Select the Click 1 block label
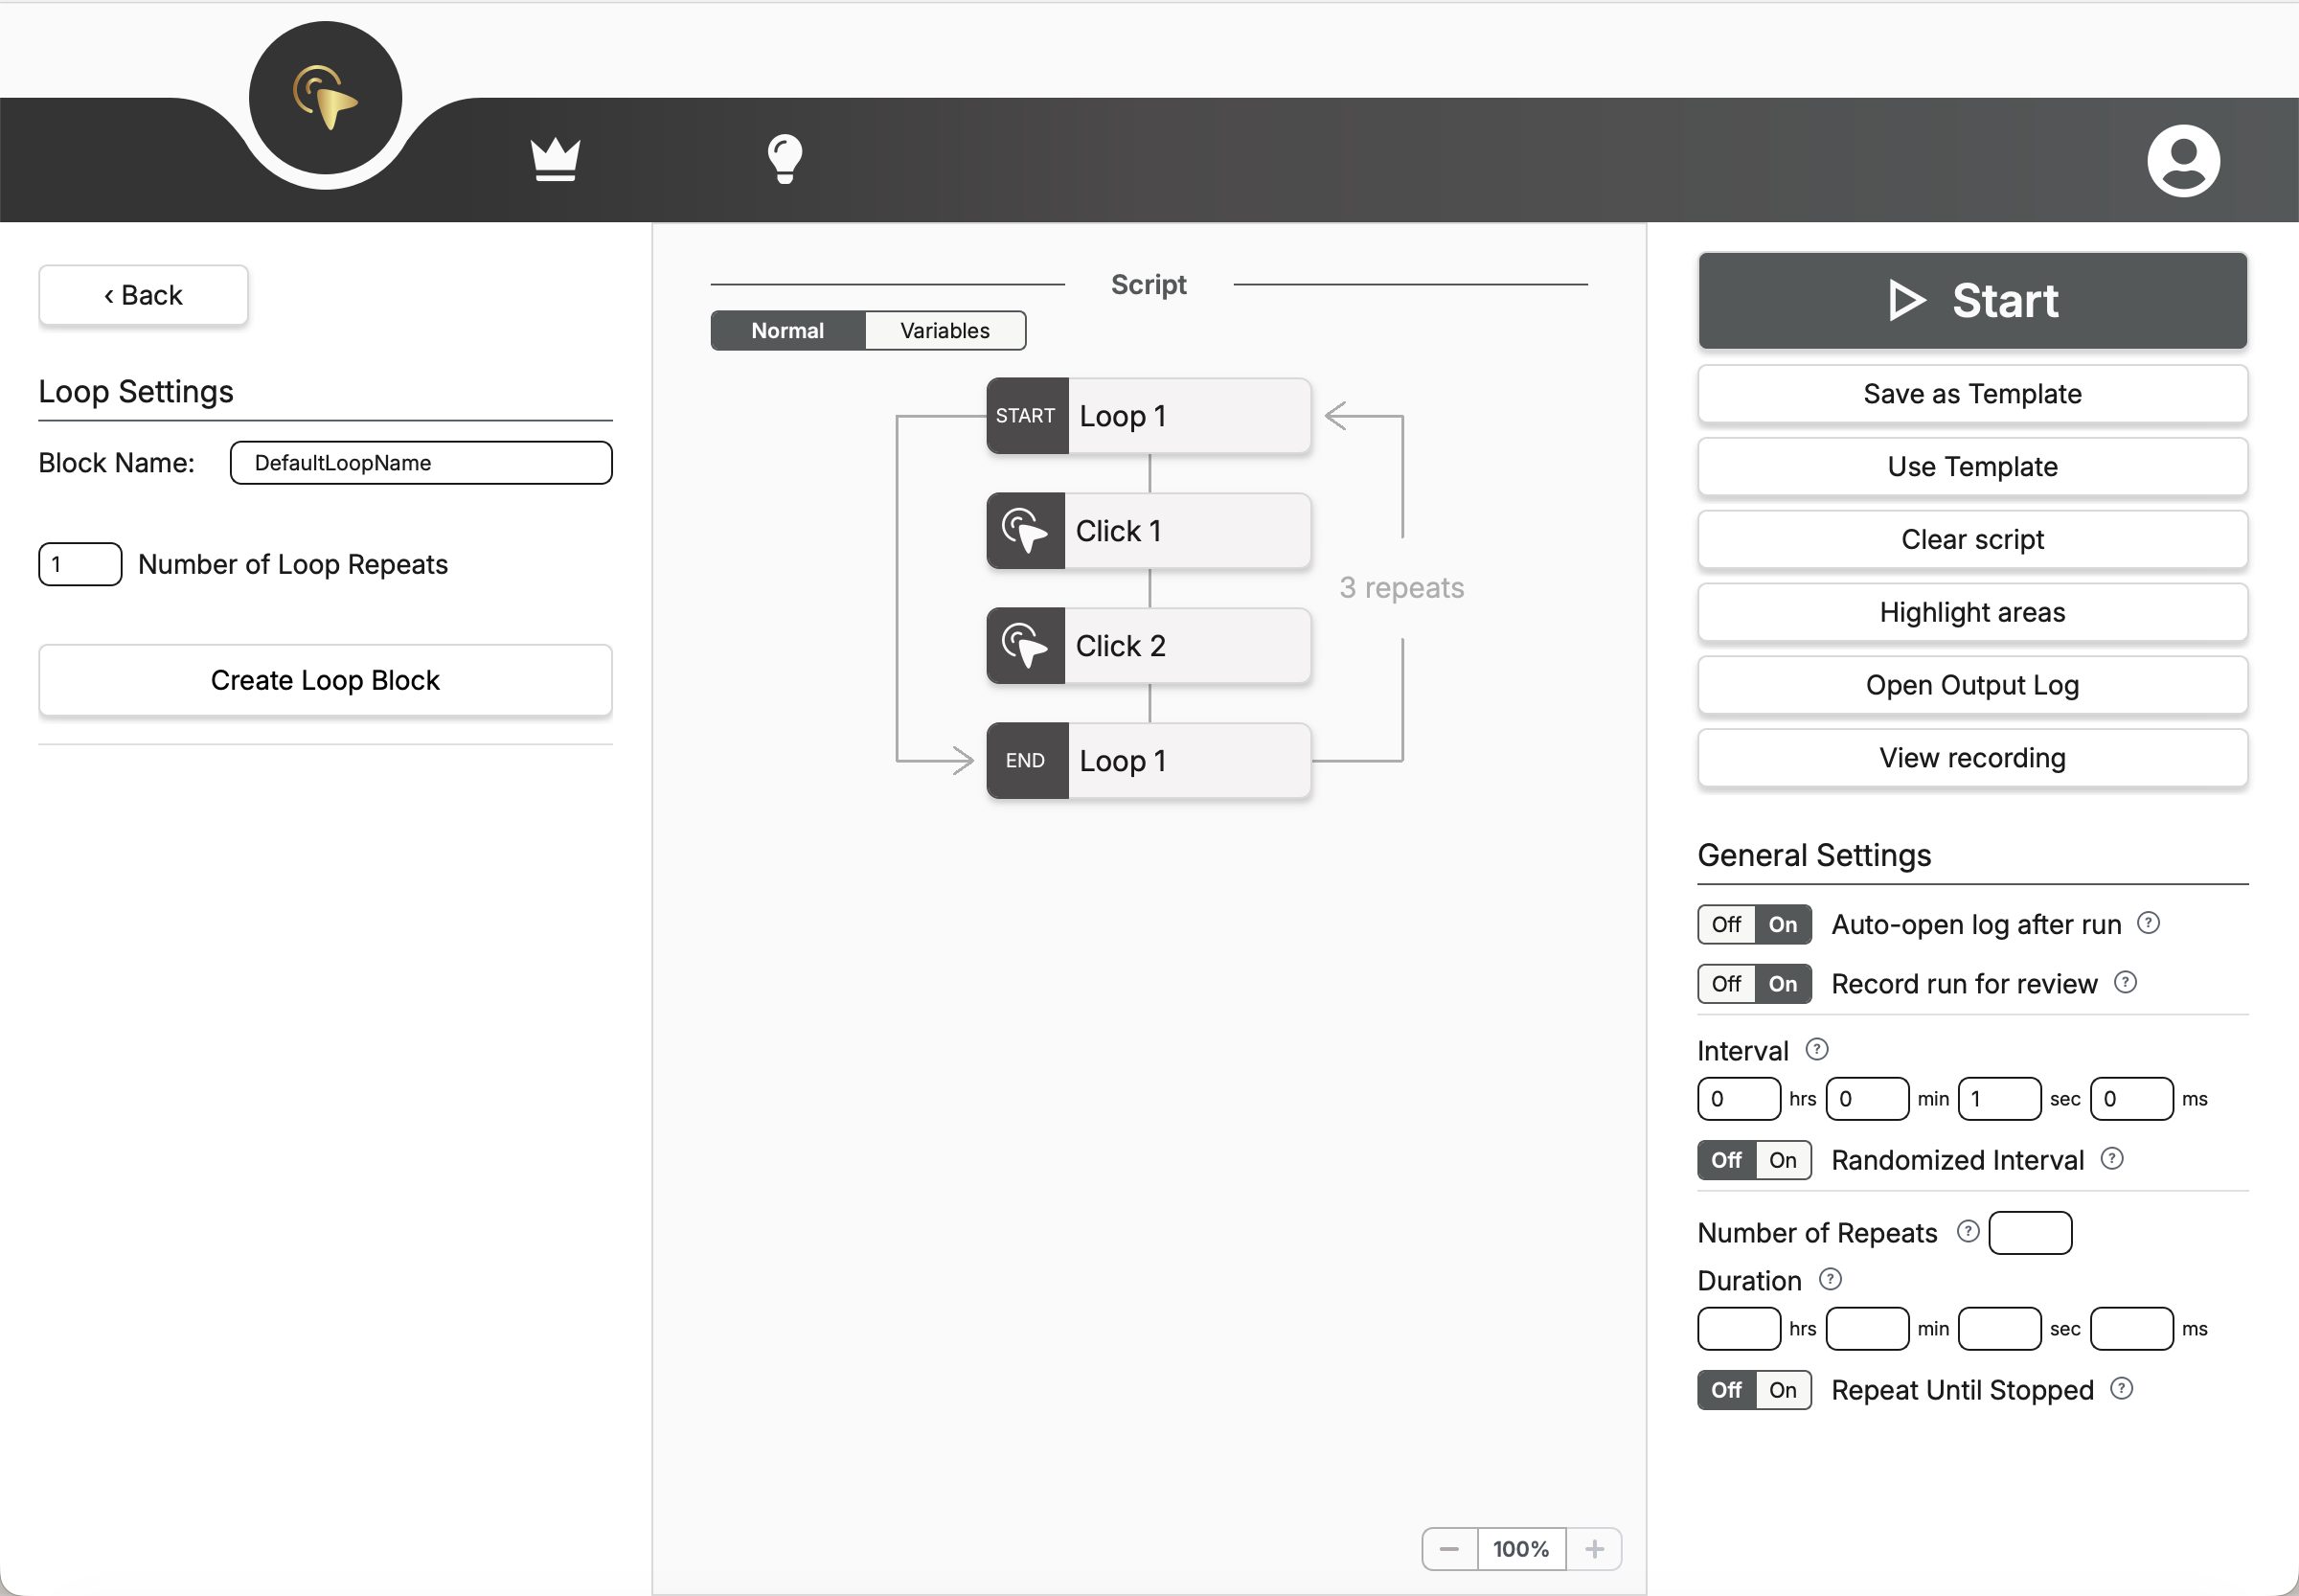 [1118, 531]
